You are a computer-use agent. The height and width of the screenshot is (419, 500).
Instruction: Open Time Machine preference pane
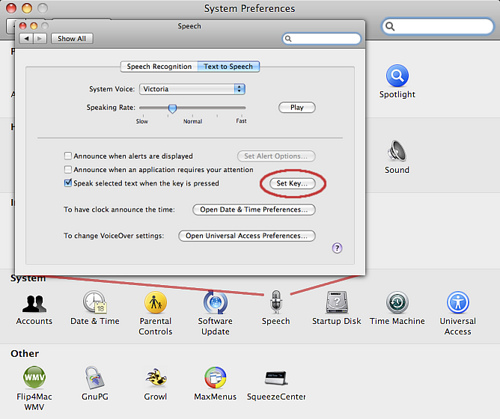(x=397, y=308)
